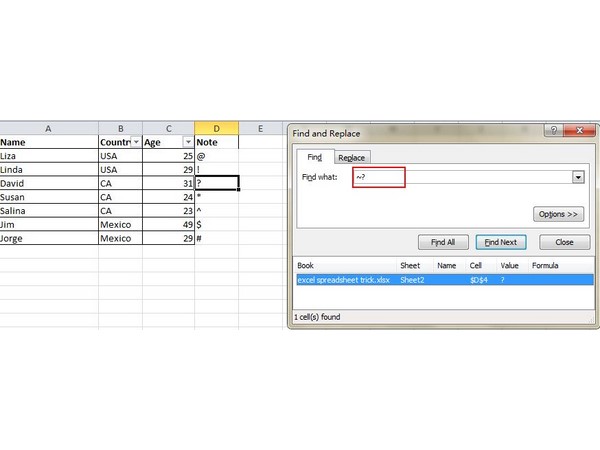Select the cell containing Susan
This screenshot has height=450, width=600.
click(x=49, y=197)
